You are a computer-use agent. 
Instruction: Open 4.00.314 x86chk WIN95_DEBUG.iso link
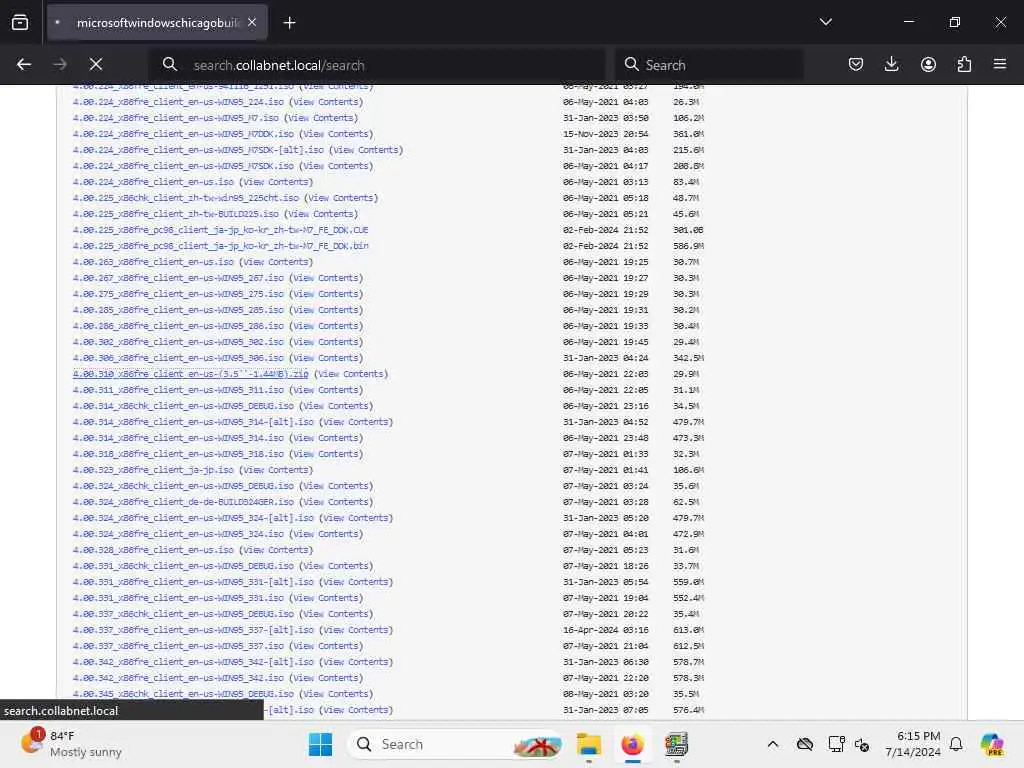pos(184,406)
